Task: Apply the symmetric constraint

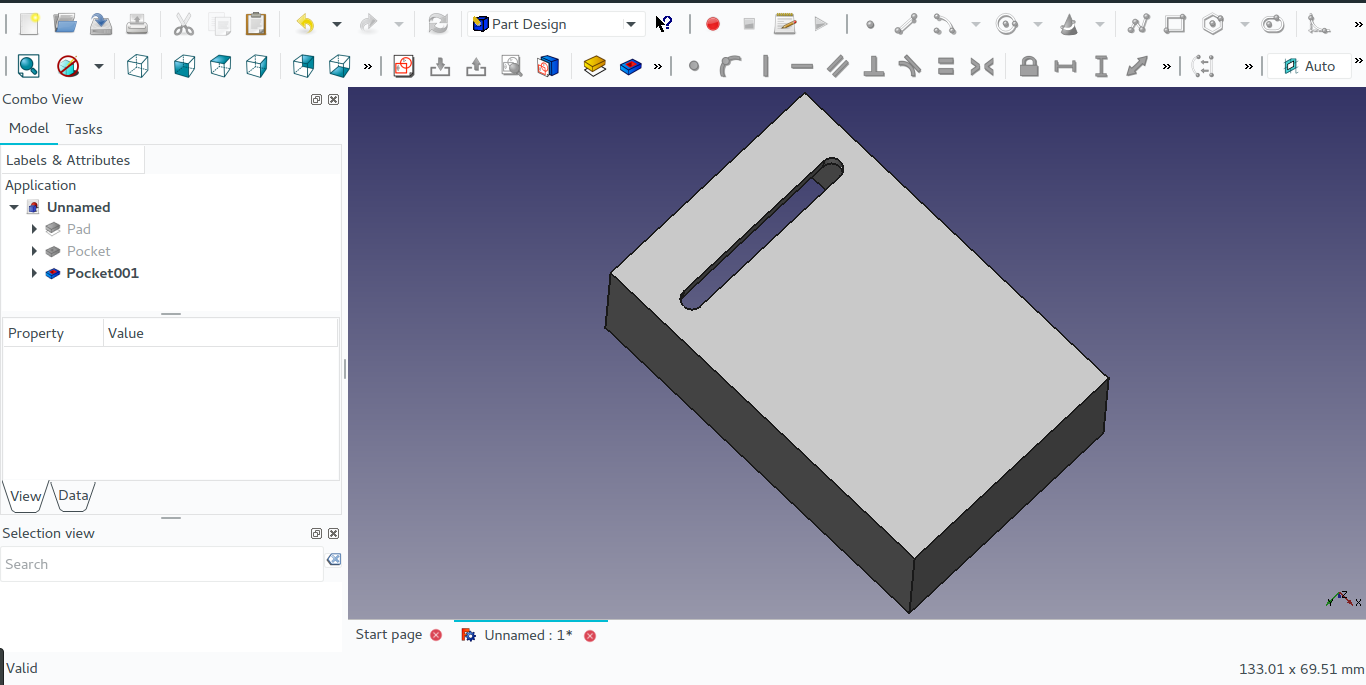Action: click(982, 66)
